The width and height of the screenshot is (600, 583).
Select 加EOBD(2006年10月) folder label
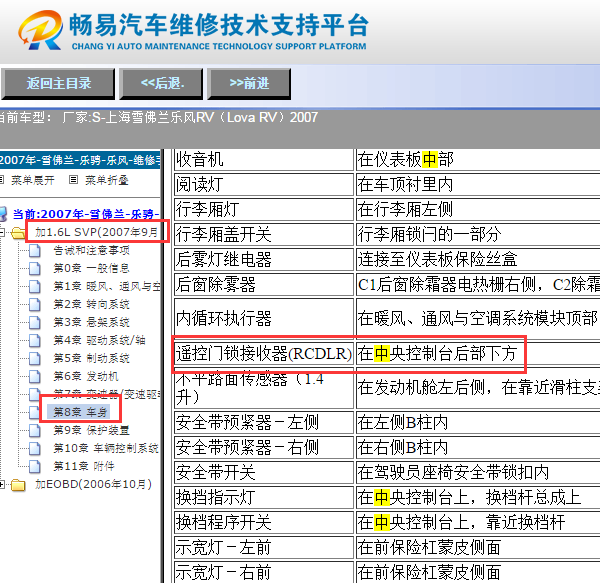93,484
